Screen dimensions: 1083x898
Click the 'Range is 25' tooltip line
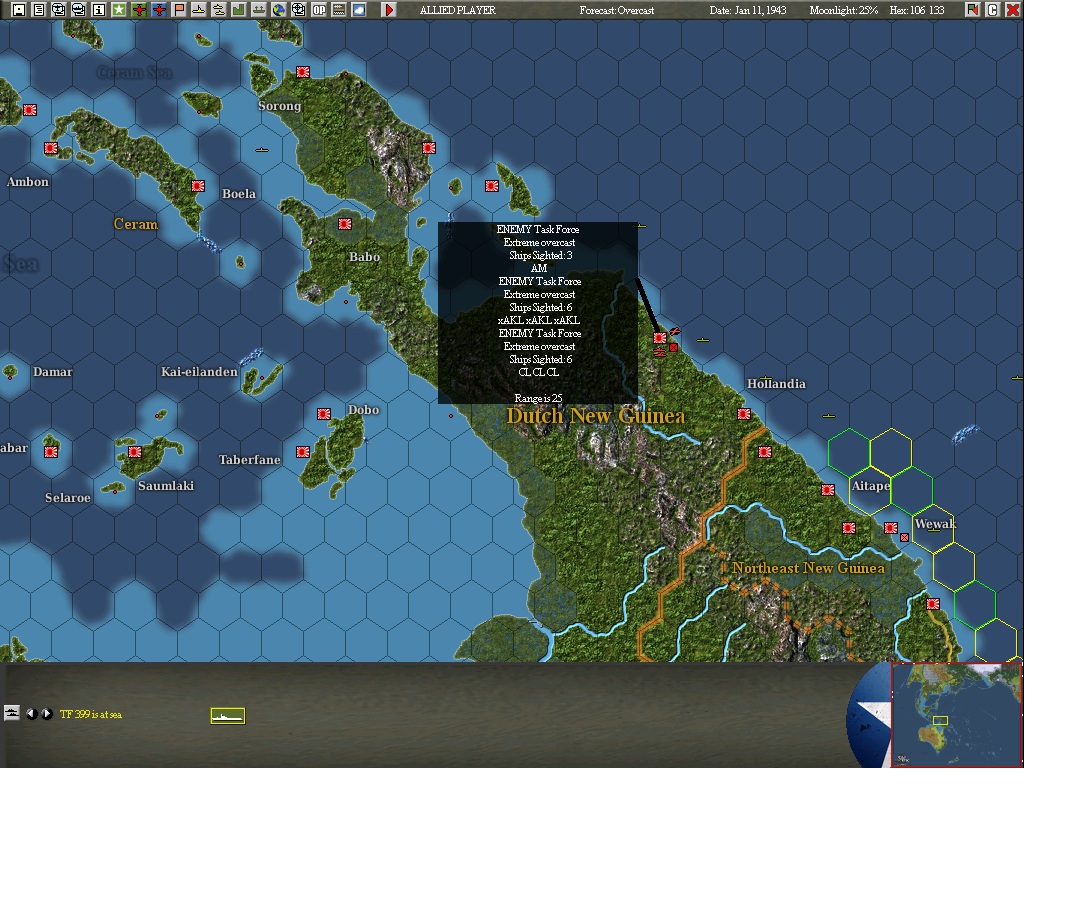(538, 399)
